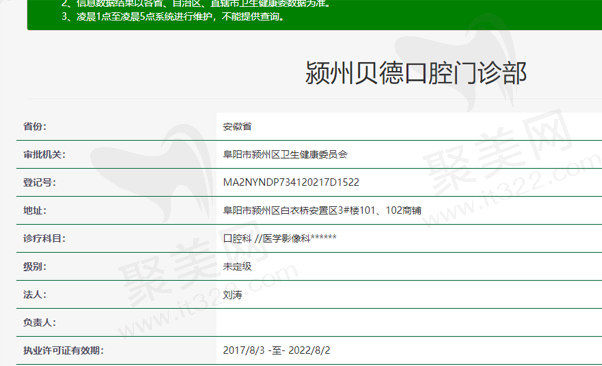Select the title 颍州贝德口腔门诊部
Screen dimensions: 602x366
pyautogui.click(x=416, y=73)
